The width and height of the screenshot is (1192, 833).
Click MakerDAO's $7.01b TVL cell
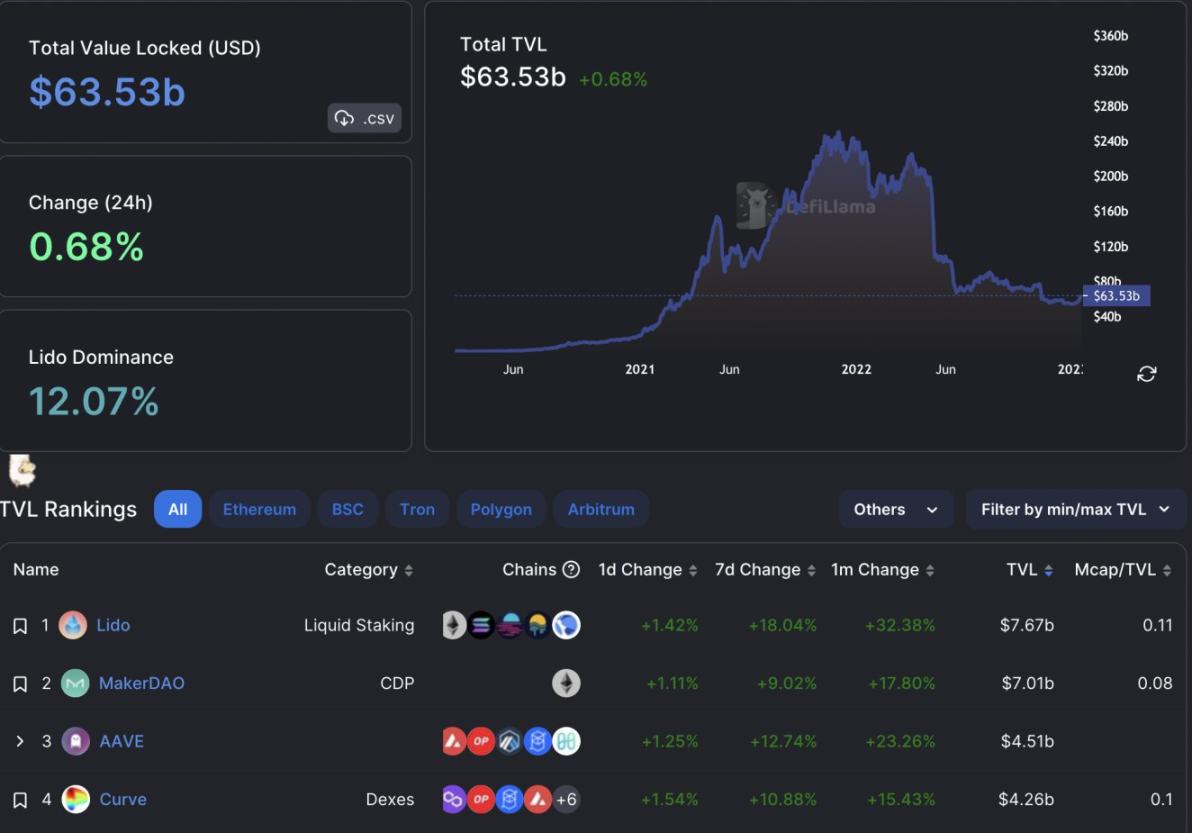pyautogui.click(x=1028, y=683)
